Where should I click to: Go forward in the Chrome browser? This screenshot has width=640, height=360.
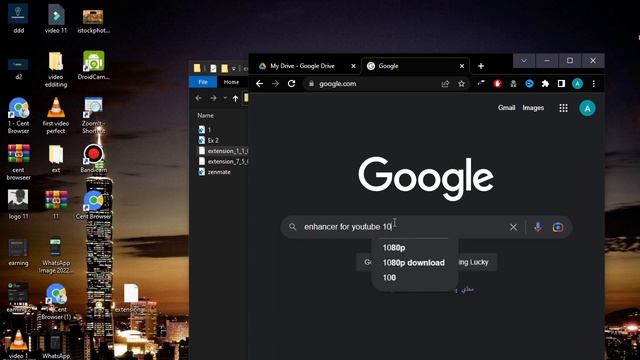(x=276, y=84)
